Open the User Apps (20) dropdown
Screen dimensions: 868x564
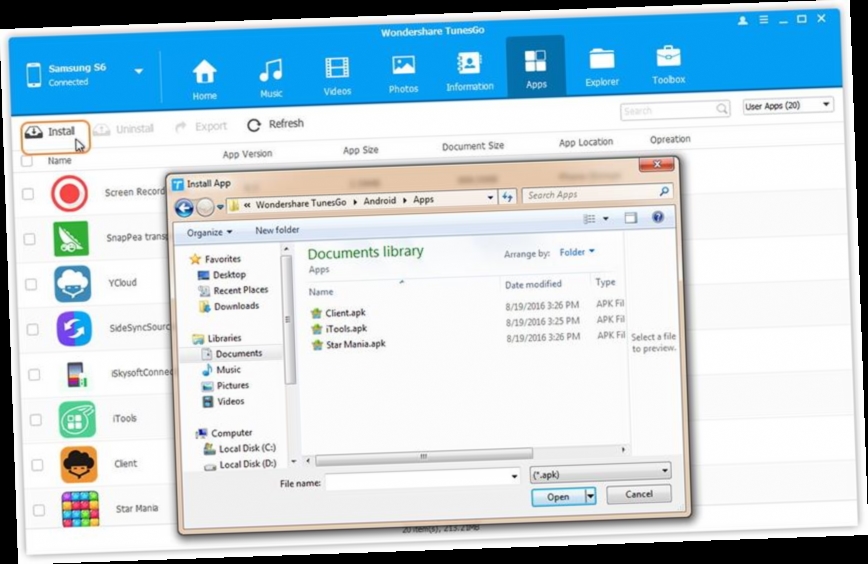pos(788,105)
